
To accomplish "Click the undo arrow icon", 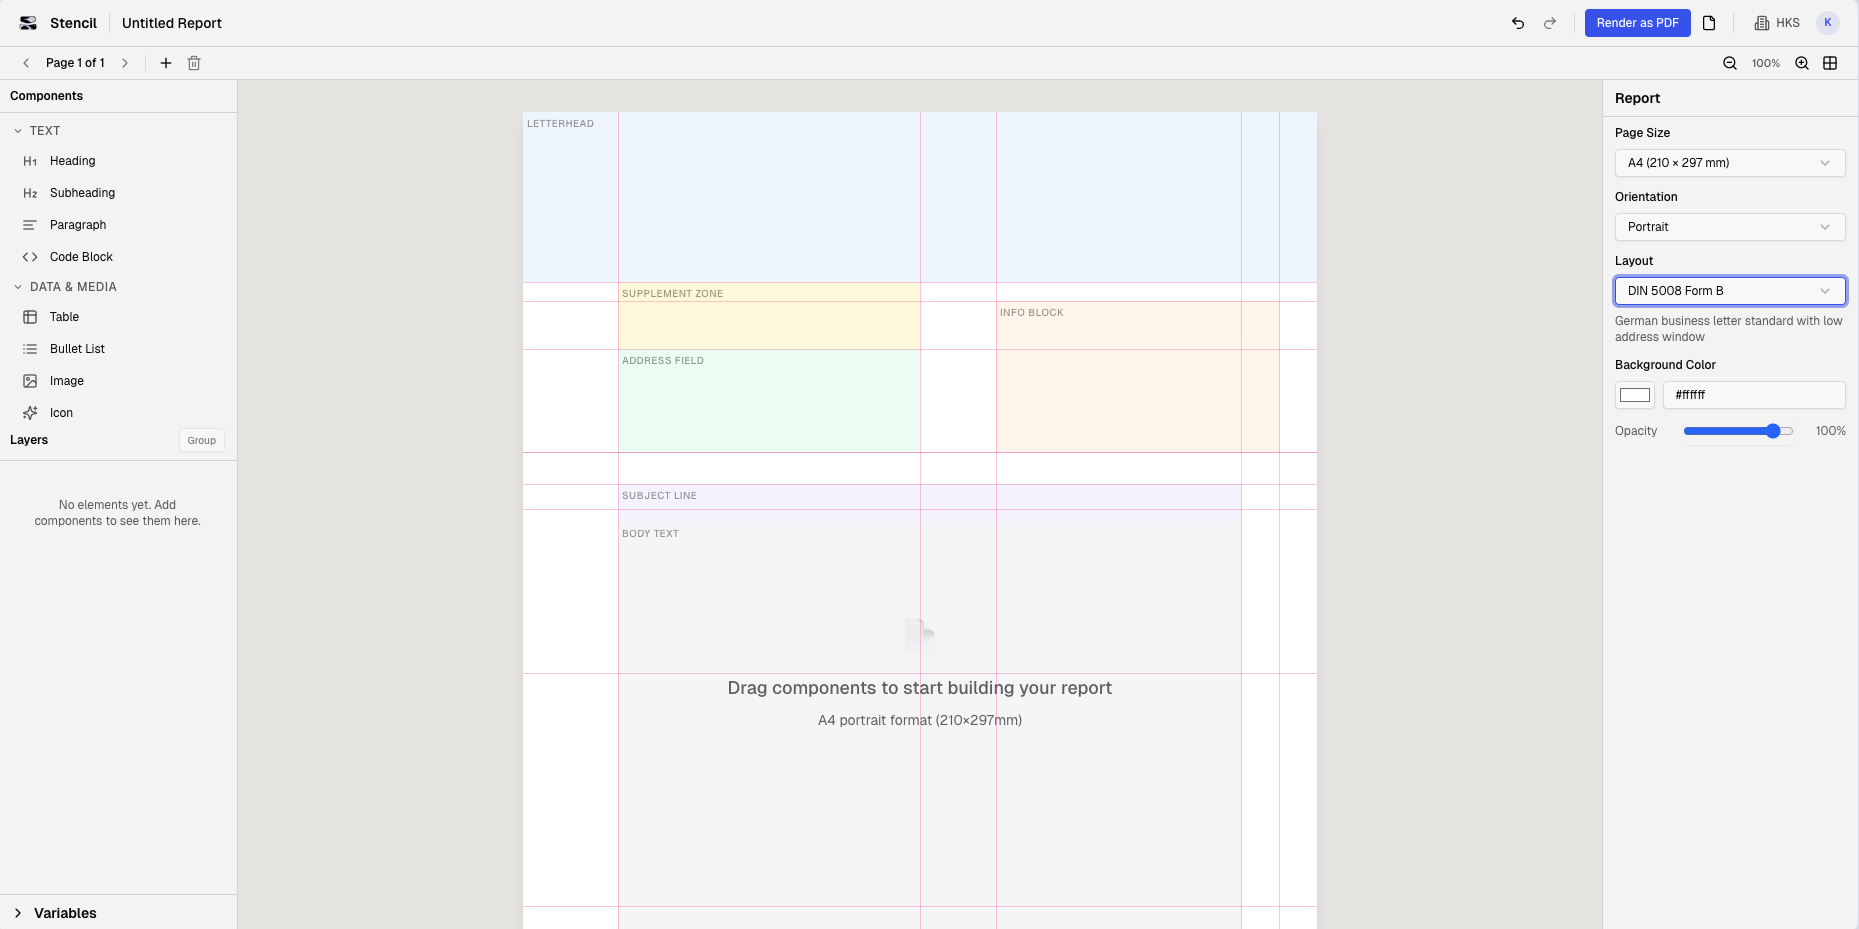I will (x=1517, y=22).
